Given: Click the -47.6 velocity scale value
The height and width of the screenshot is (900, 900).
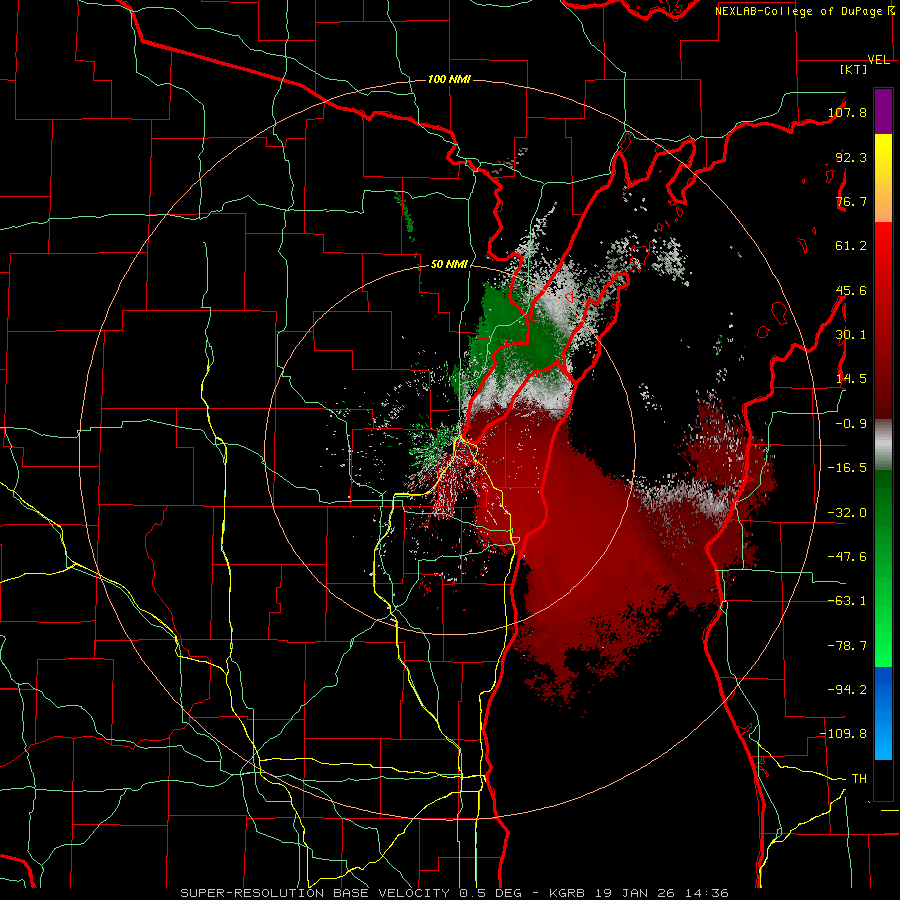Looking at the screenshot, I should 847,557.
